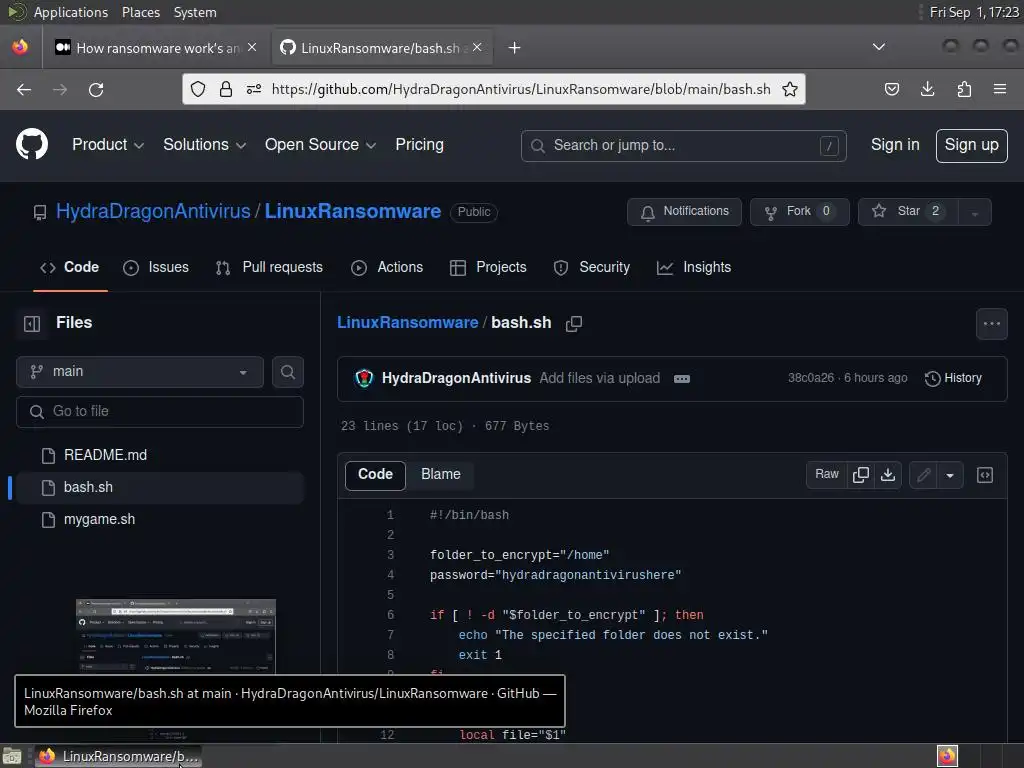Open the Applications menu in top panel

pos(71,12)
